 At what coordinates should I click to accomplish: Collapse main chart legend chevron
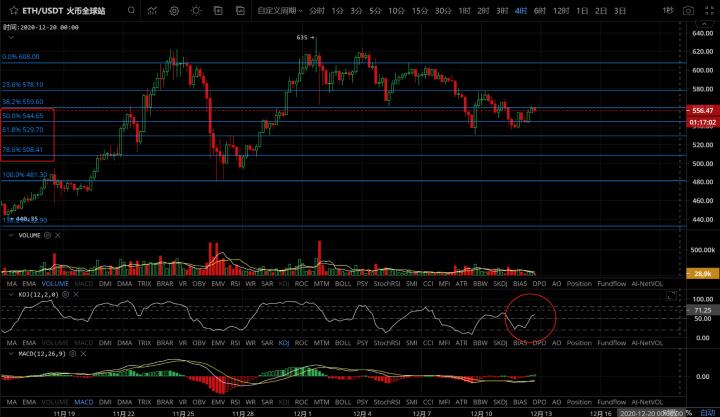coord(11,37)
